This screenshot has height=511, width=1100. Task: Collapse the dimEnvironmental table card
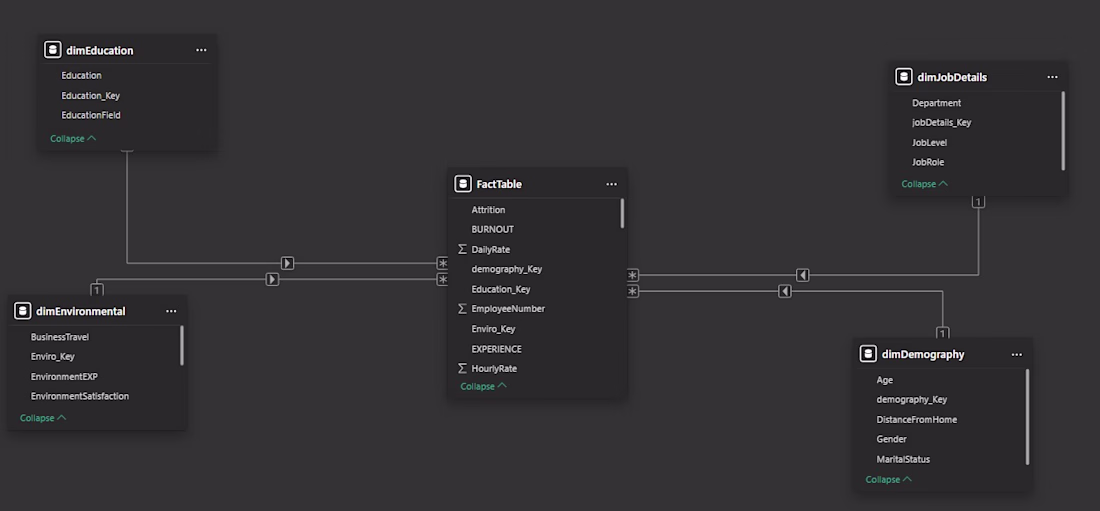43,418
